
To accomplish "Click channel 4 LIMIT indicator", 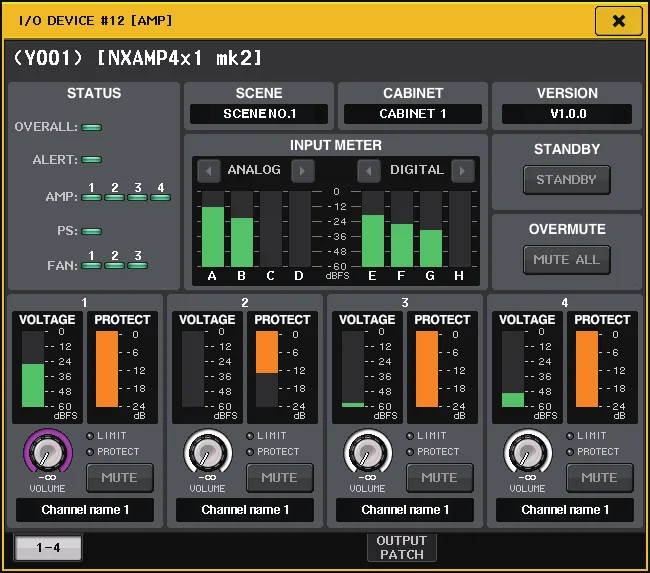I will [x=570, y=436].
